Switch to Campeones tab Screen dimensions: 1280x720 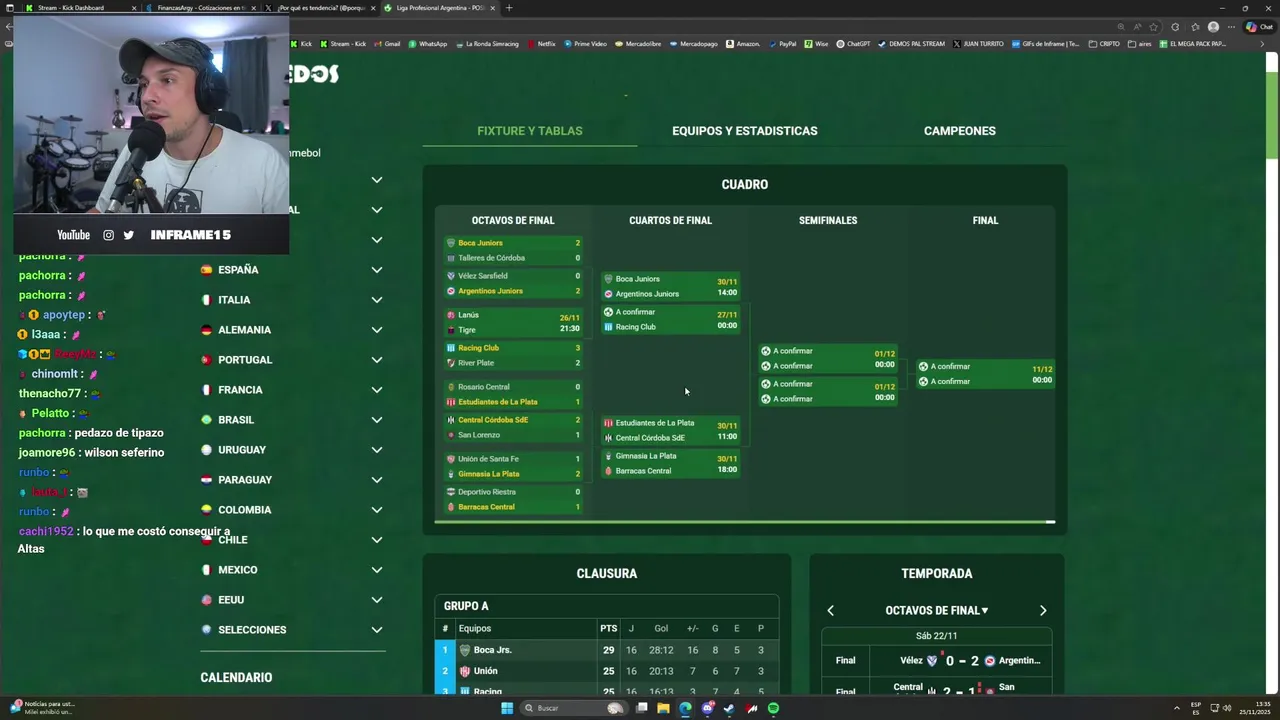click(960, 131)
